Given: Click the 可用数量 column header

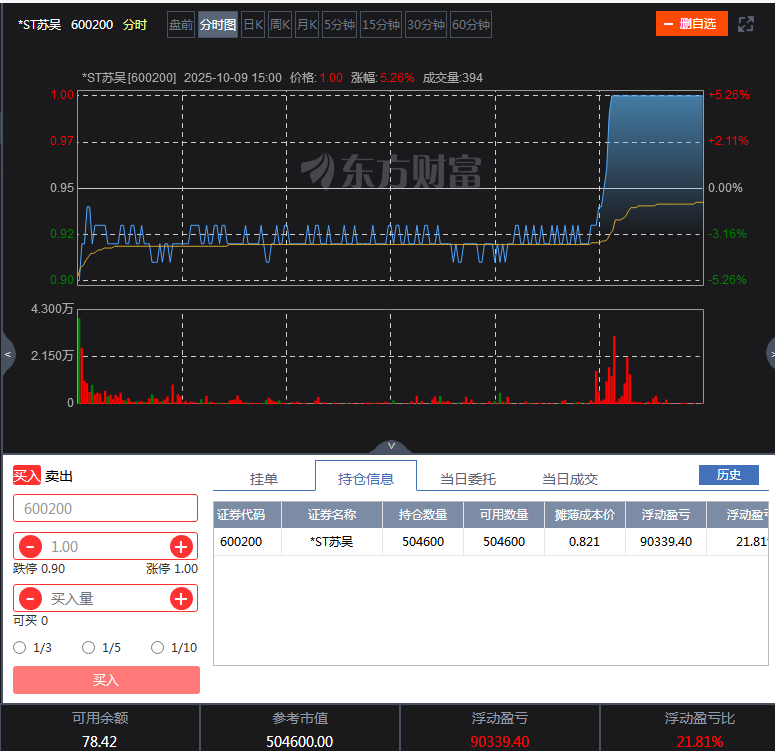Looking at the screenshot, I should coord(504,515).
